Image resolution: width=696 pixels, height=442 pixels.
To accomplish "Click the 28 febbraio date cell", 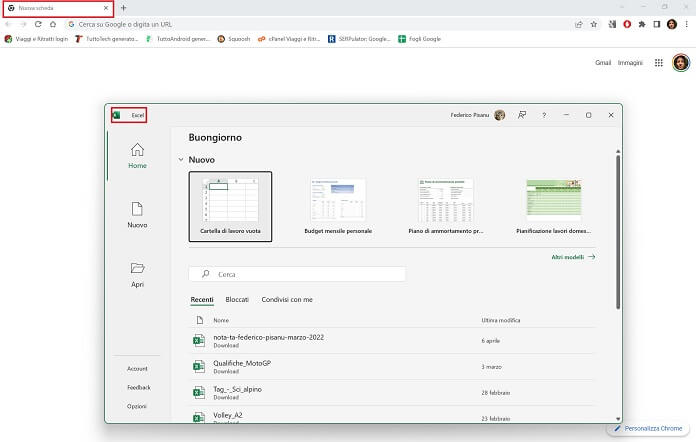I will tap(495, 393).
